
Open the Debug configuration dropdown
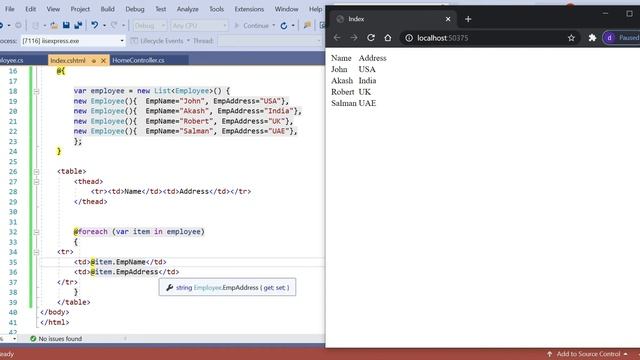[150, 26]
